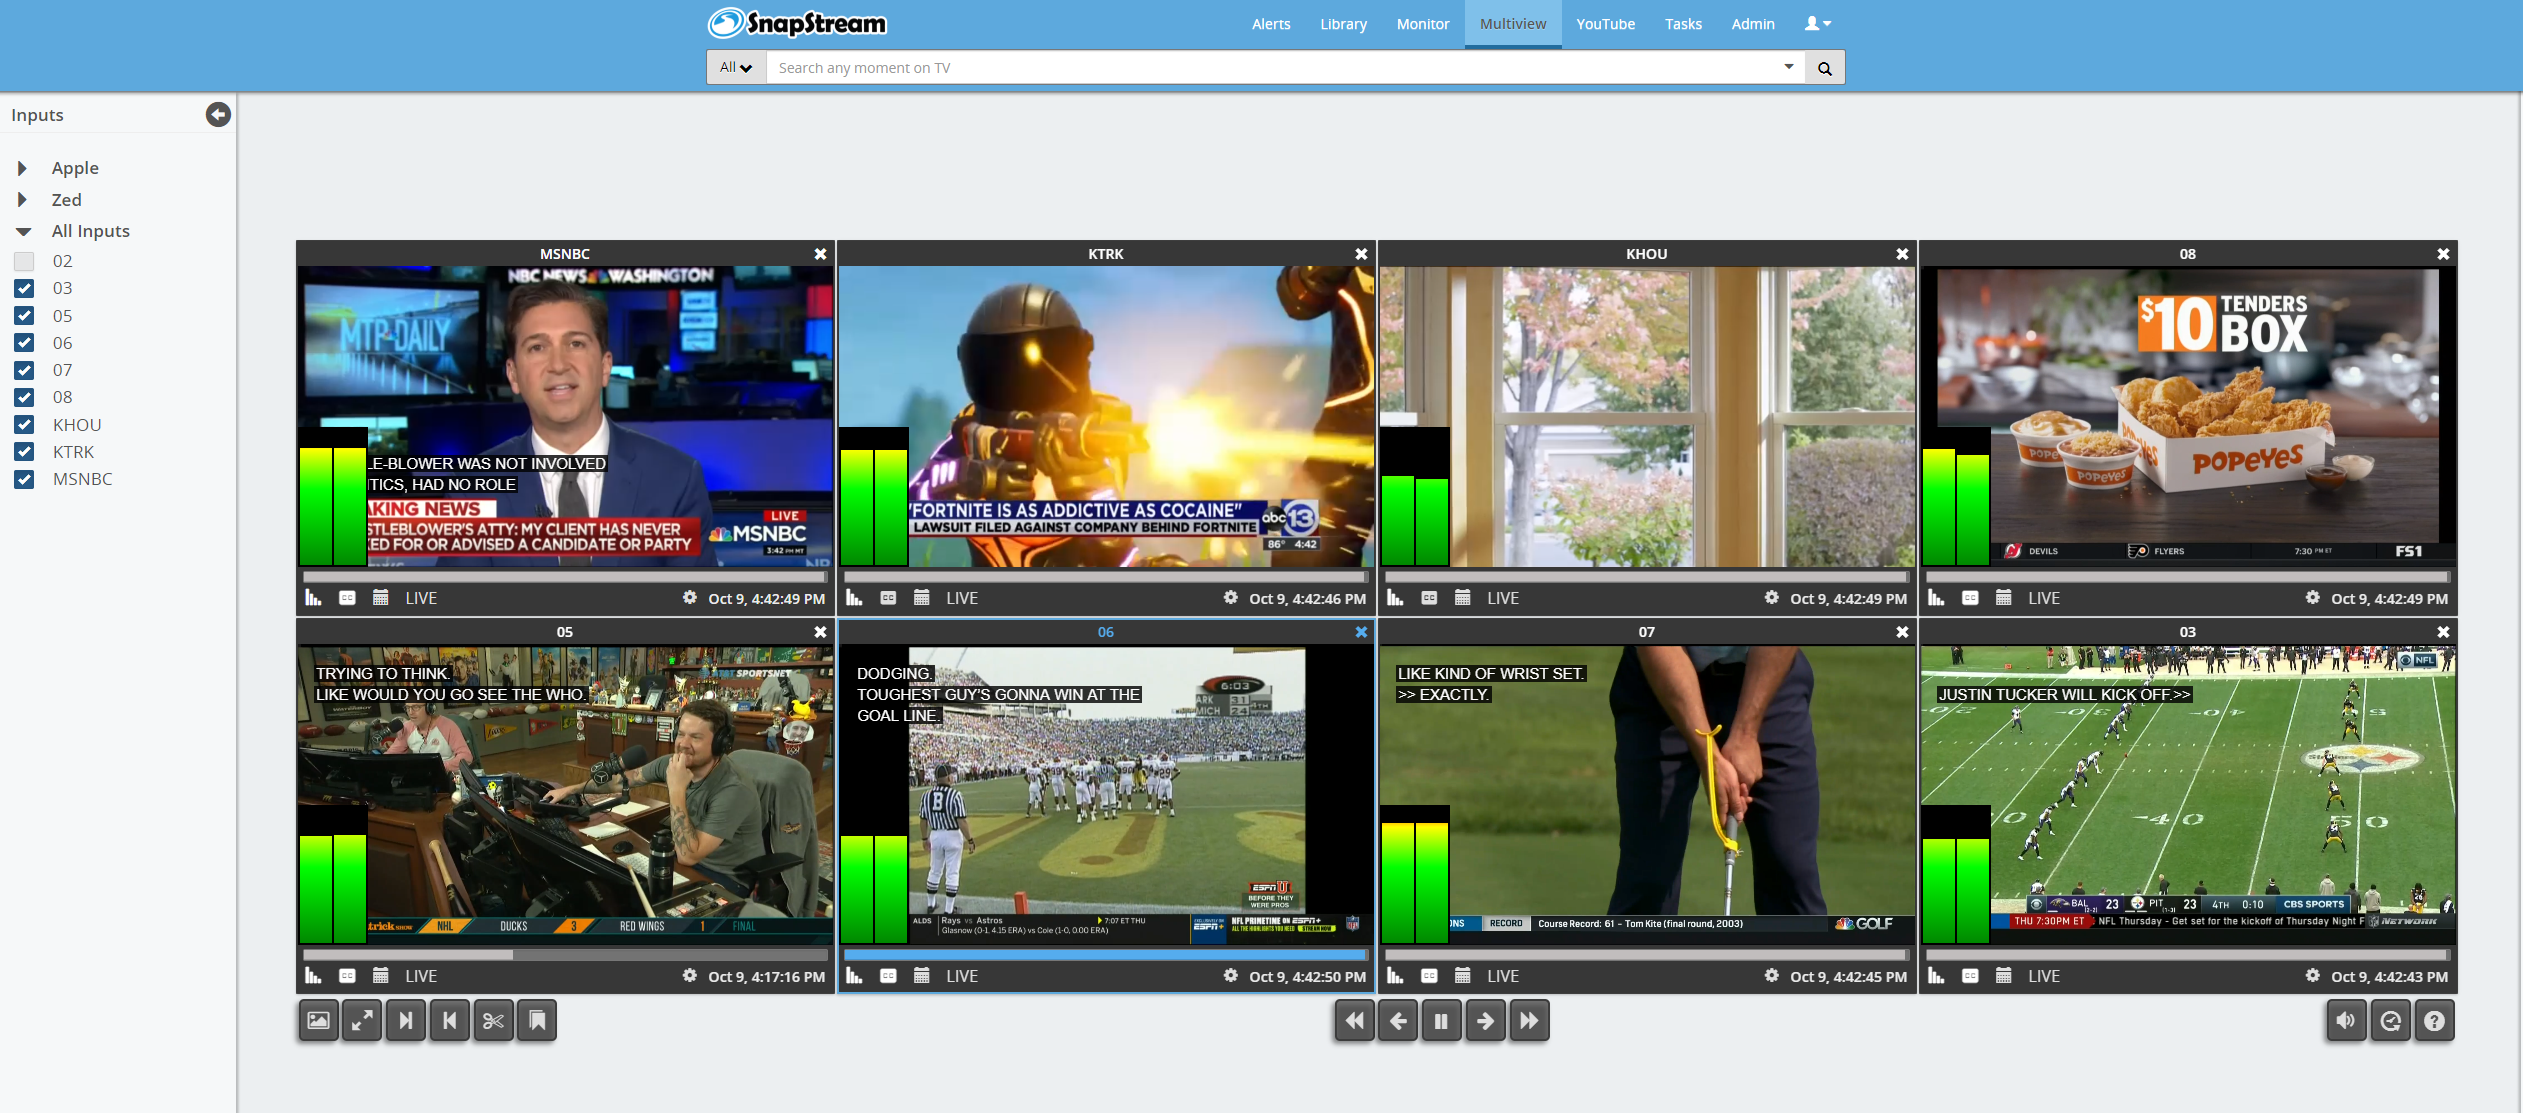Open the Library tab

pos(1343,24)
